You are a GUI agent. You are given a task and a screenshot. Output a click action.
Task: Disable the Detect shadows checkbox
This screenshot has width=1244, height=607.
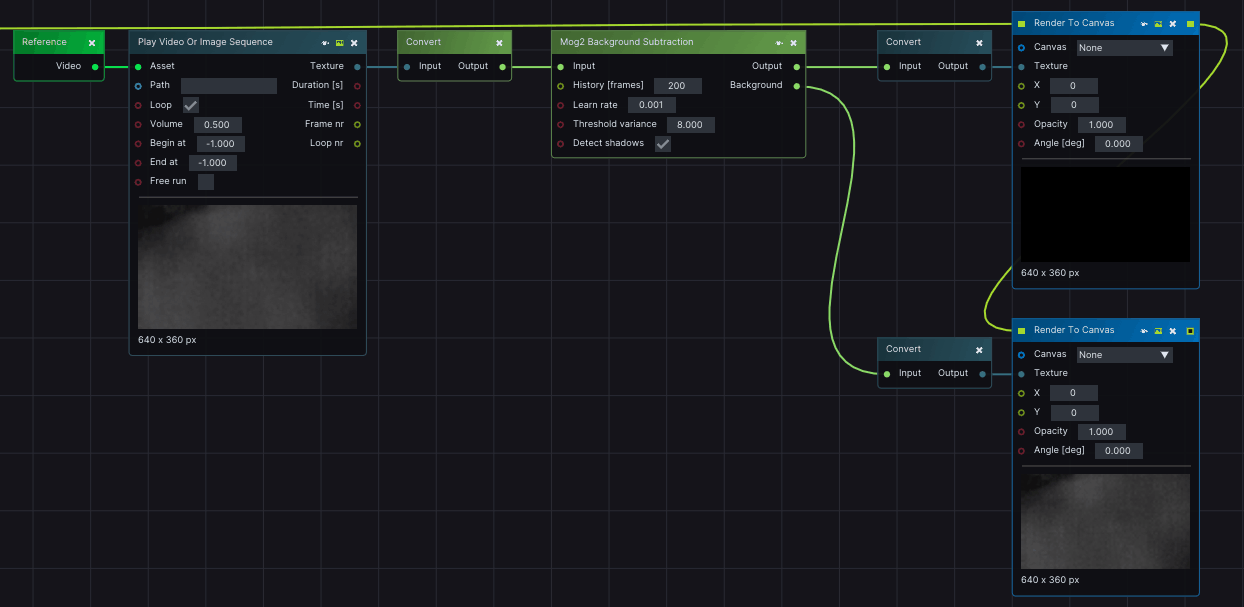(663, 144)
